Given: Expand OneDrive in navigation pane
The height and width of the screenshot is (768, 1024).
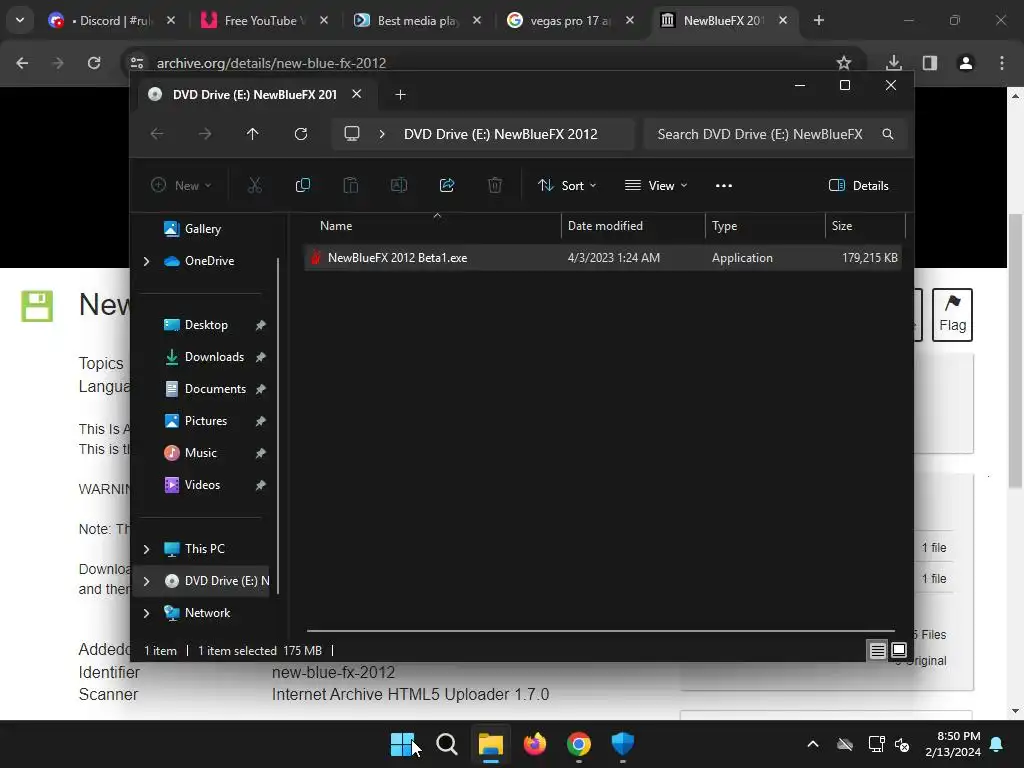Looking at the screenshot, I should point(146,261).
